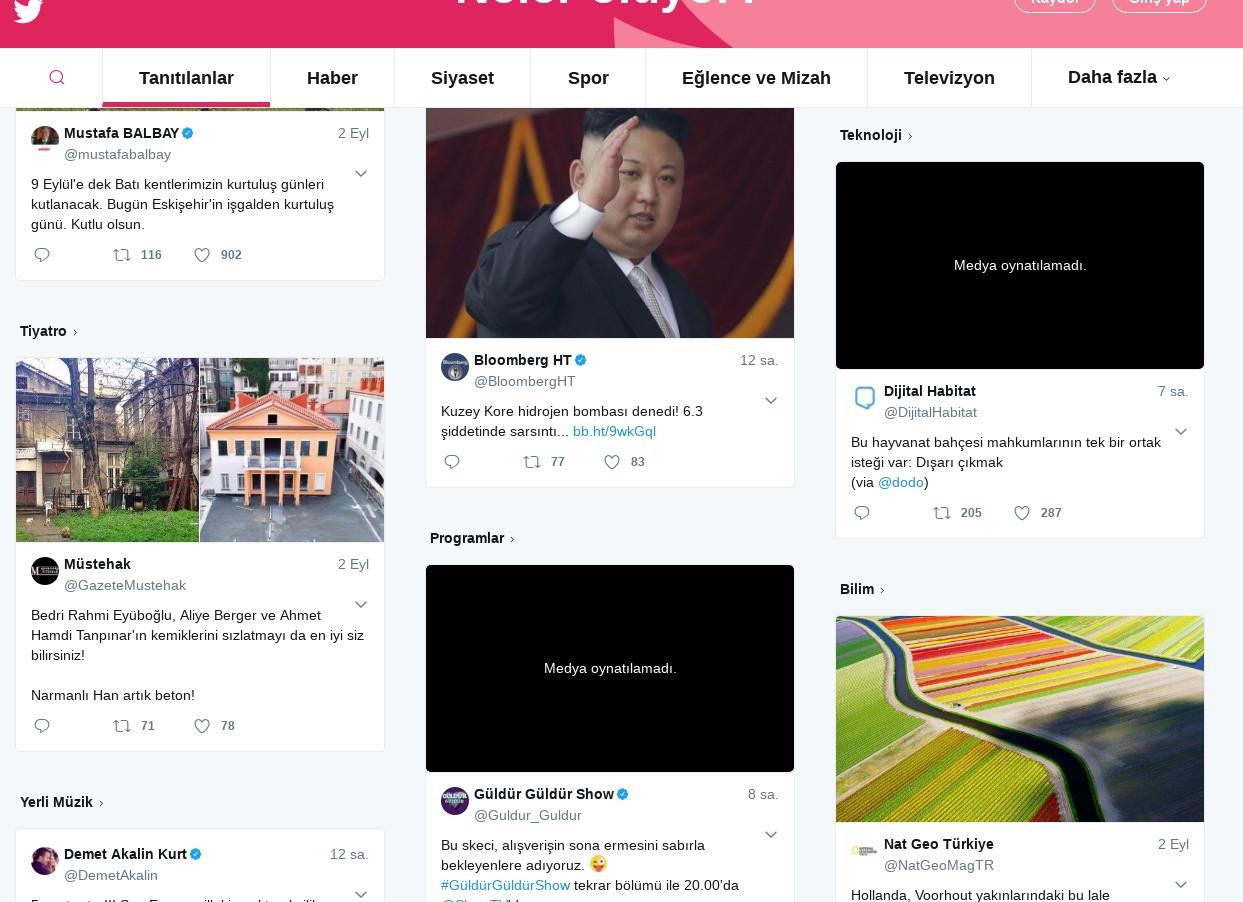Switch to the Siyaset tab
Screen dimensions: 1243x902
point(462,78)
